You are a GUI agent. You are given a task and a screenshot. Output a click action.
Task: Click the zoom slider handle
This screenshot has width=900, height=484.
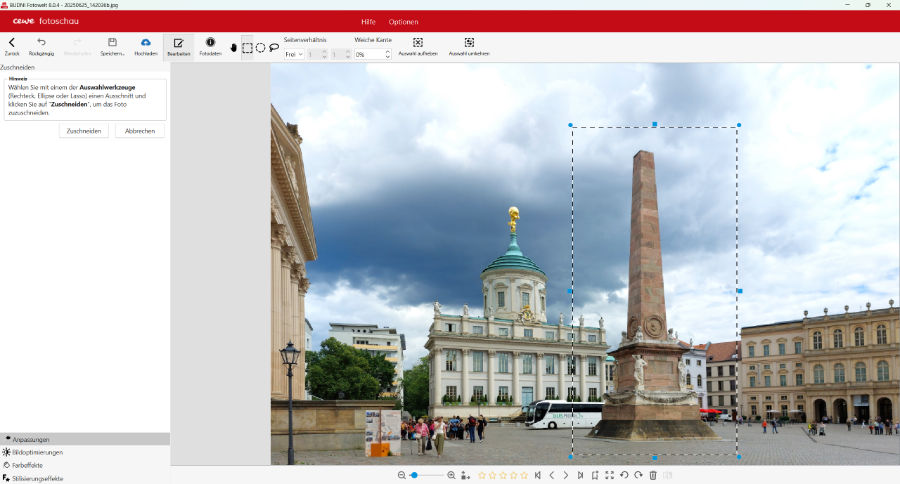coord(414,475)
